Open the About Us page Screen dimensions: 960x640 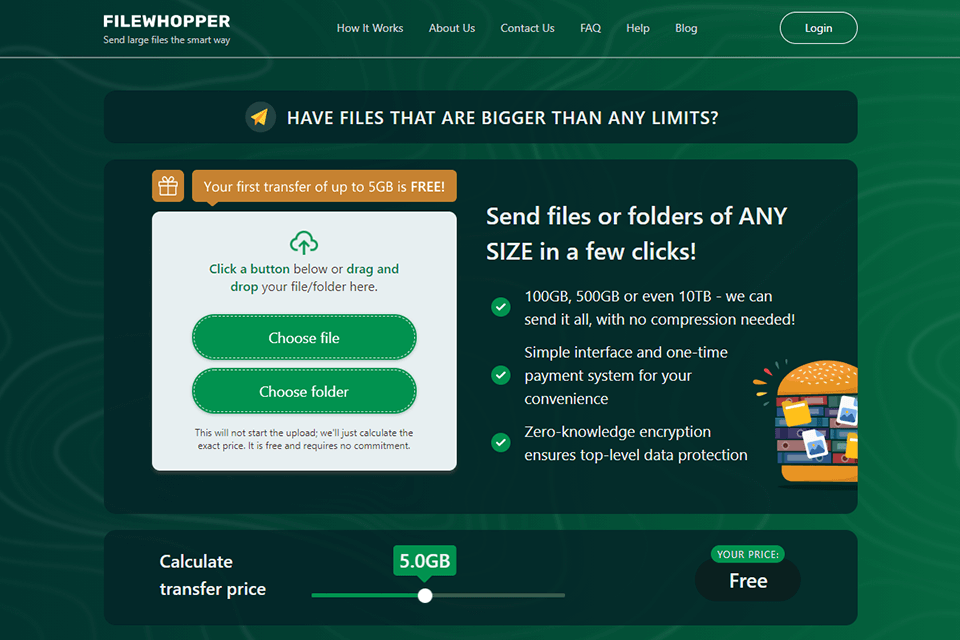(452, 28)
